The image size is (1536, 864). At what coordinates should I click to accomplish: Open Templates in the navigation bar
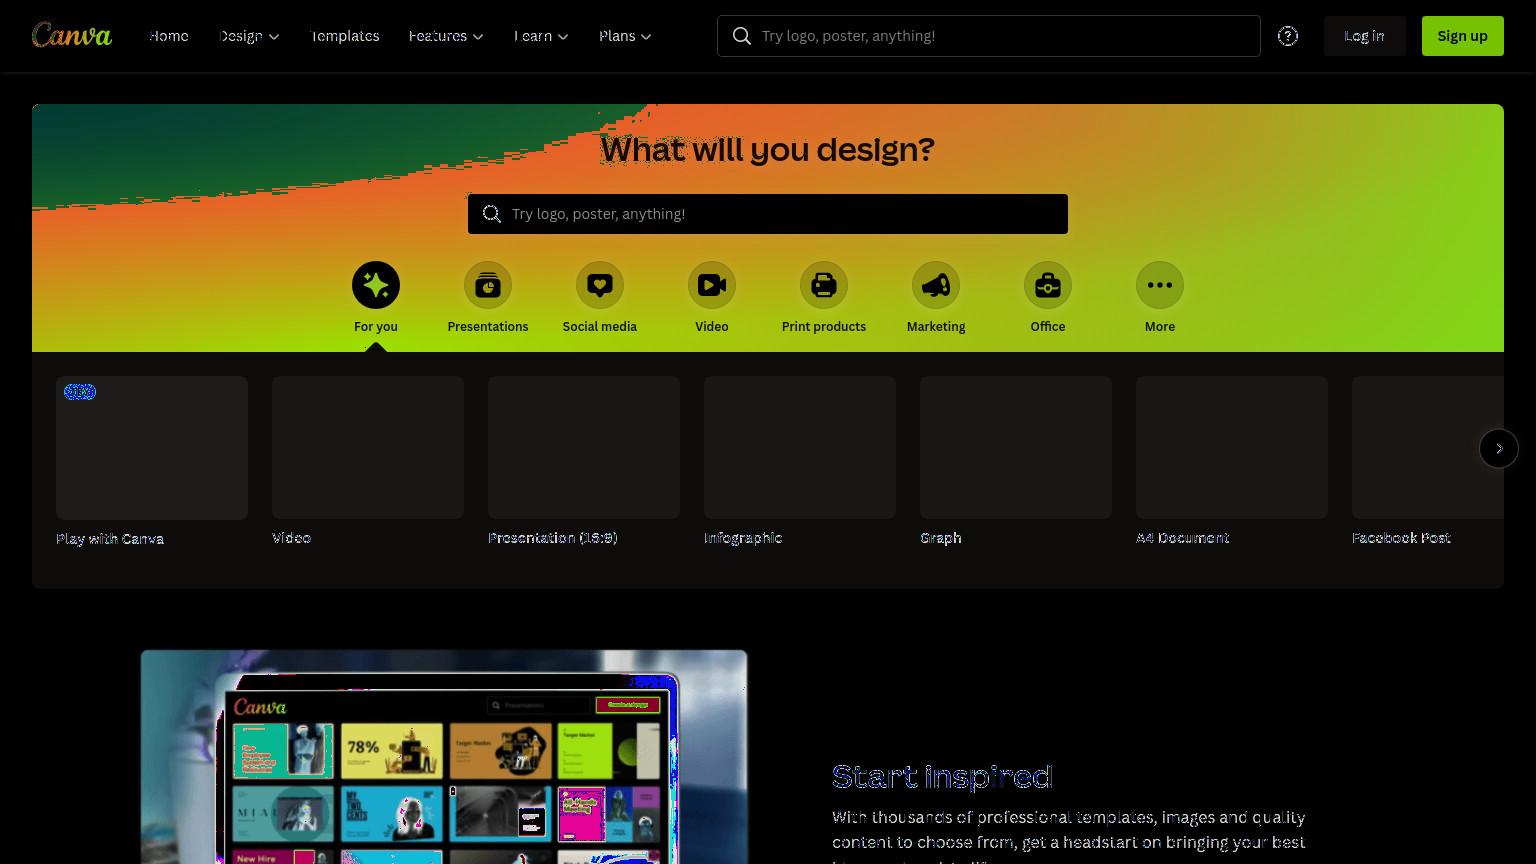coord(345,36)
